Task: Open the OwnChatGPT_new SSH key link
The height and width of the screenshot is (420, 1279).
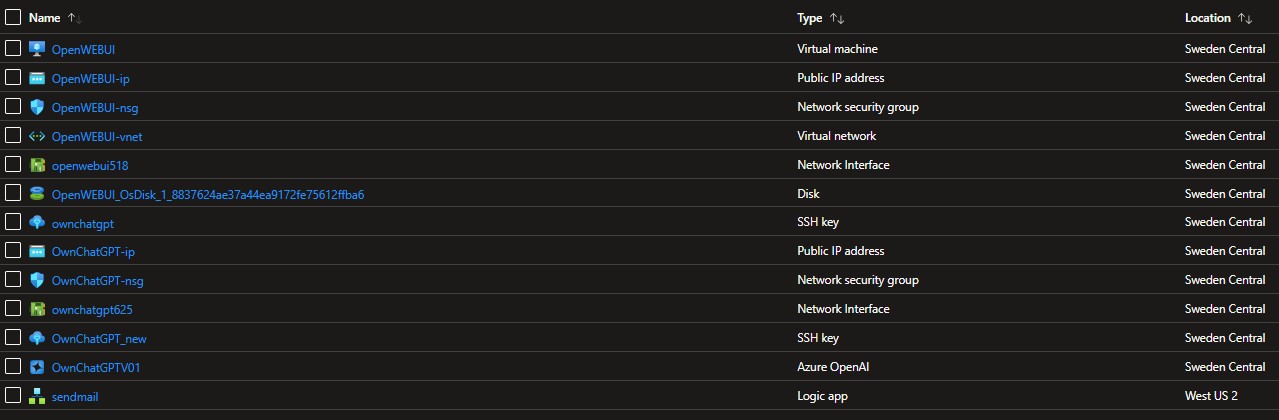Action: [x=99, y=338]
